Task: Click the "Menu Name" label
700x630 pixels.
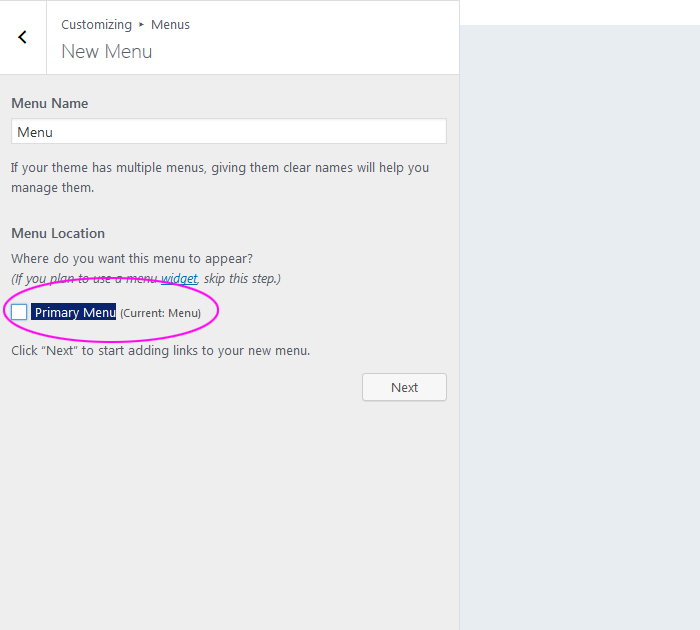Action: [50, 103]
